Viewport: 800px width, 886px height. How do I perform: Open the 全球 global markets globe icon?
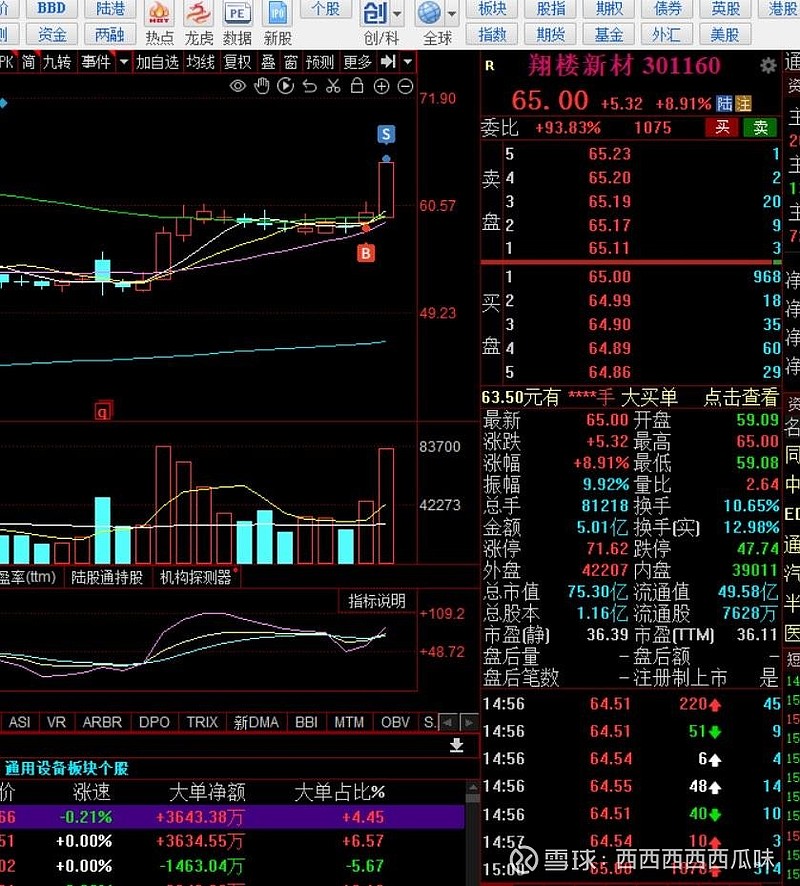(429, 14)
